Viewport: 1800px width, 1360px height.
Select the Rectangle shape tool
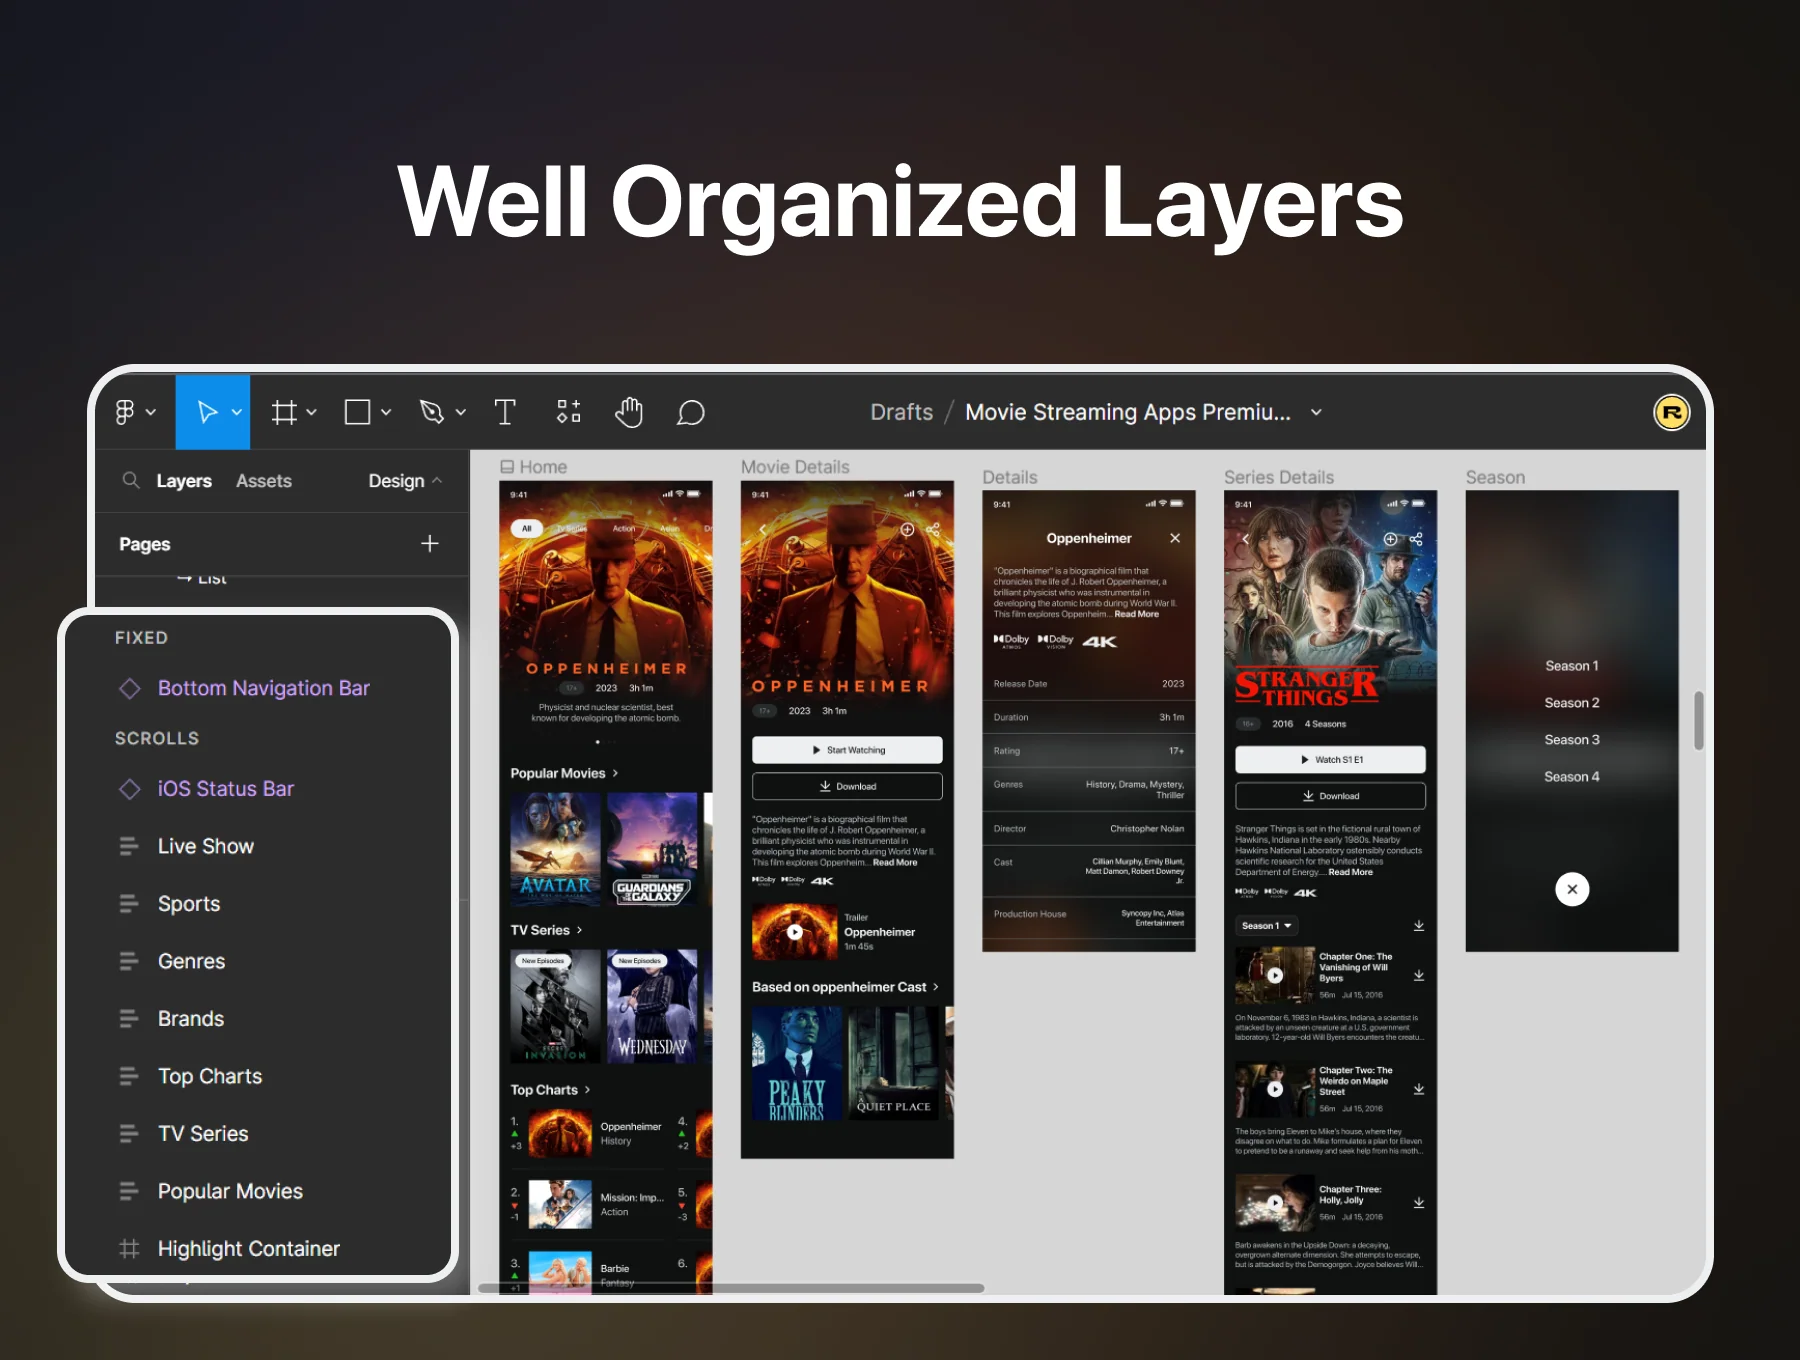click(357, 412)
